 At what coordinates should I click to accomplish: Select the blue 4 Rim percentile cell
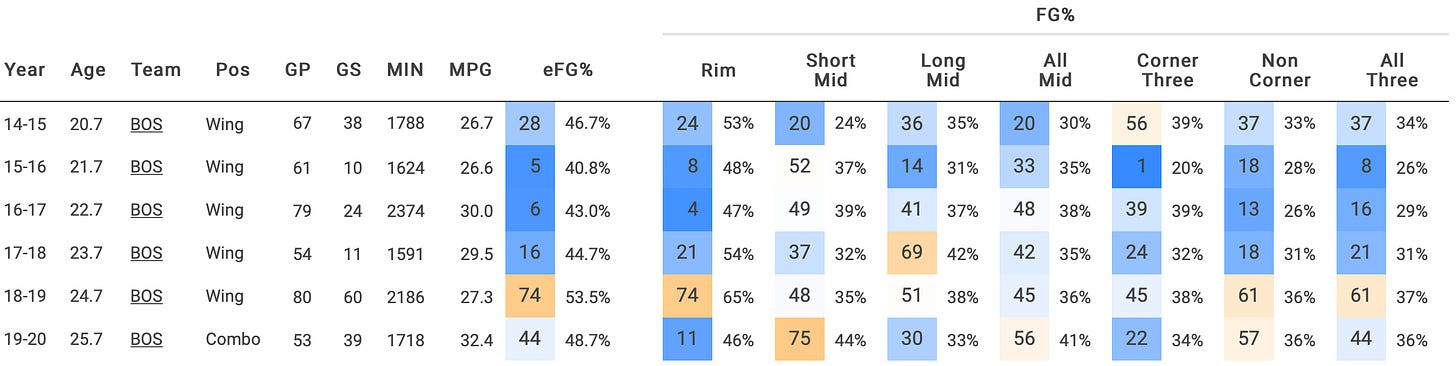pyautogui.click(x=687, y=211)
